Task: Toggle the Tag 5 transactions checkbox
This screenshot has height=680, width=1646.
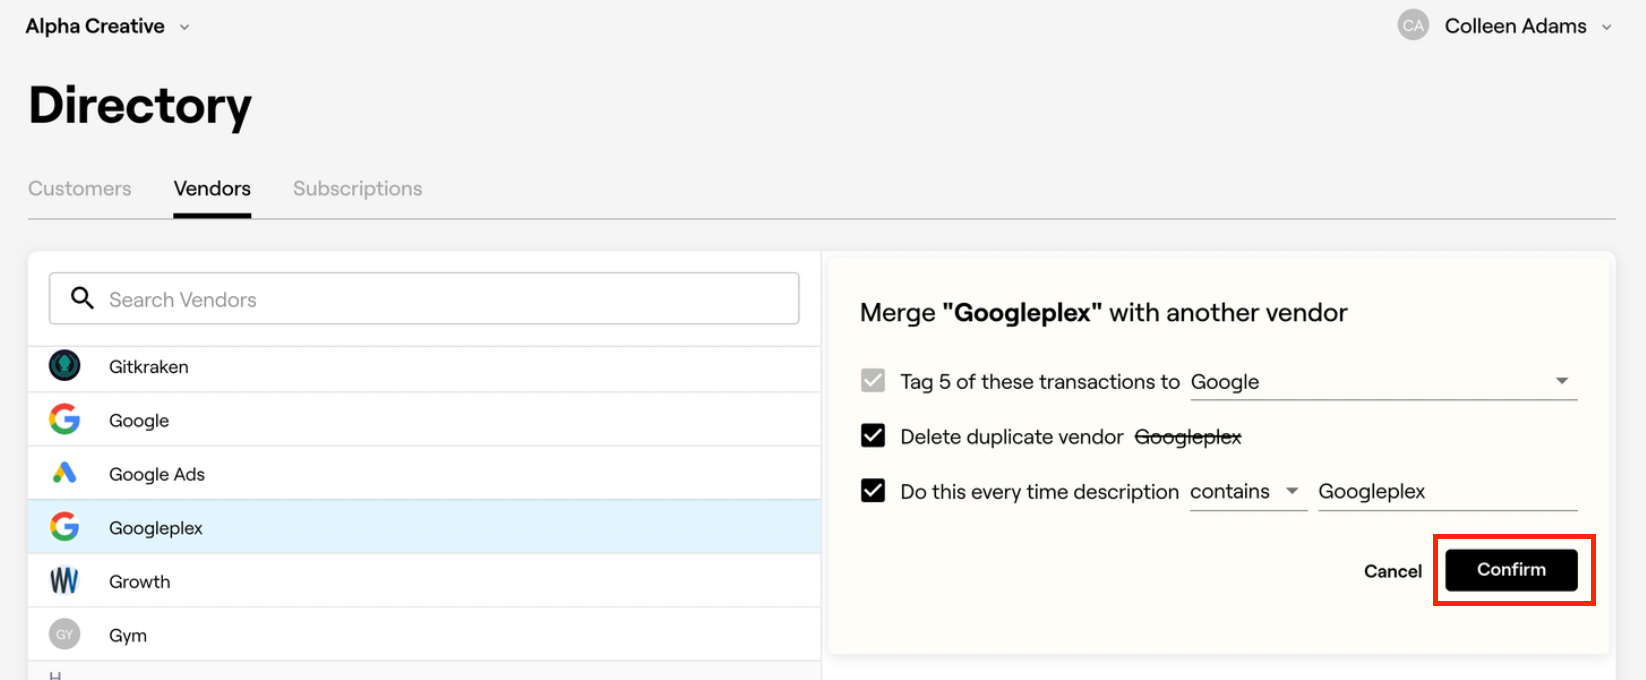Action: tap(873, 381)
